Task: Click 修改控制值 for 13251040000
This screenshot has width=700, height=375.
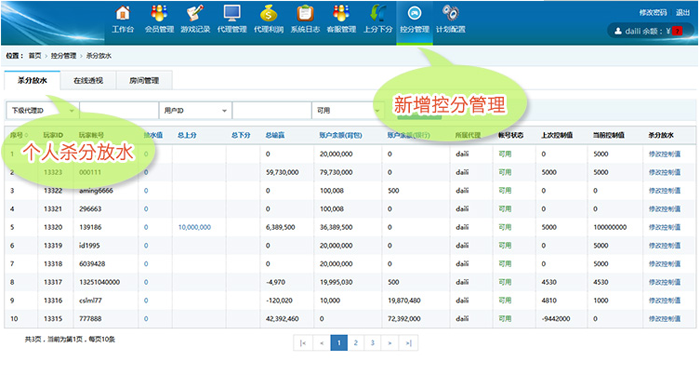Action: click(x=664, y=282)
